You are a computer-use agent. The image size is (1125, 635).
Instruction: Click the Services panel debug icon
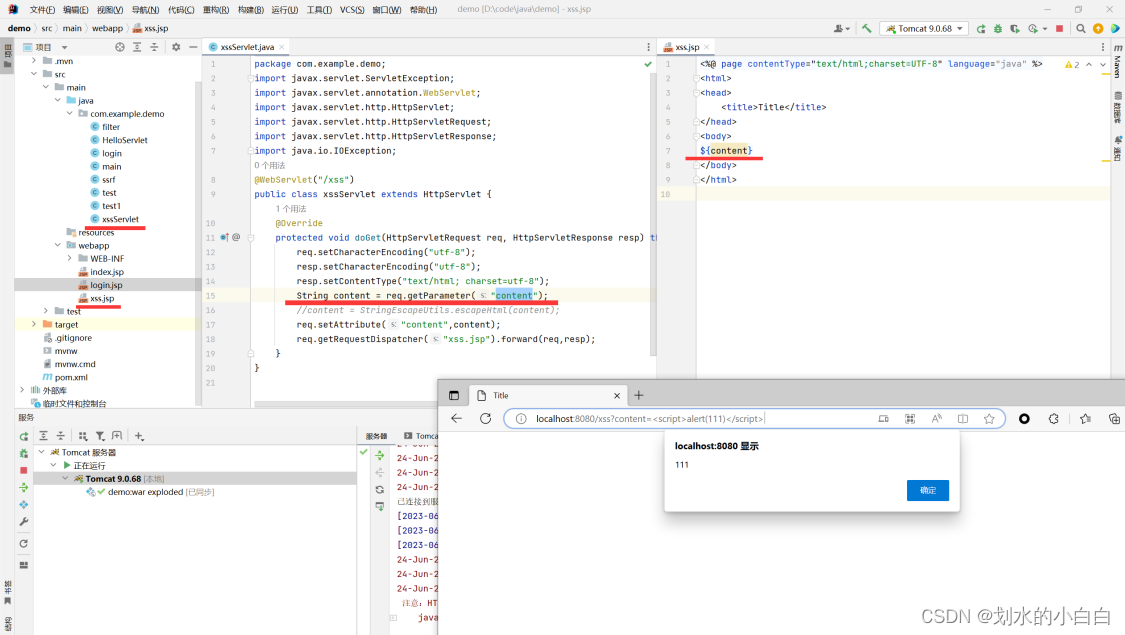pyautogui.click(x=24, y=453)
